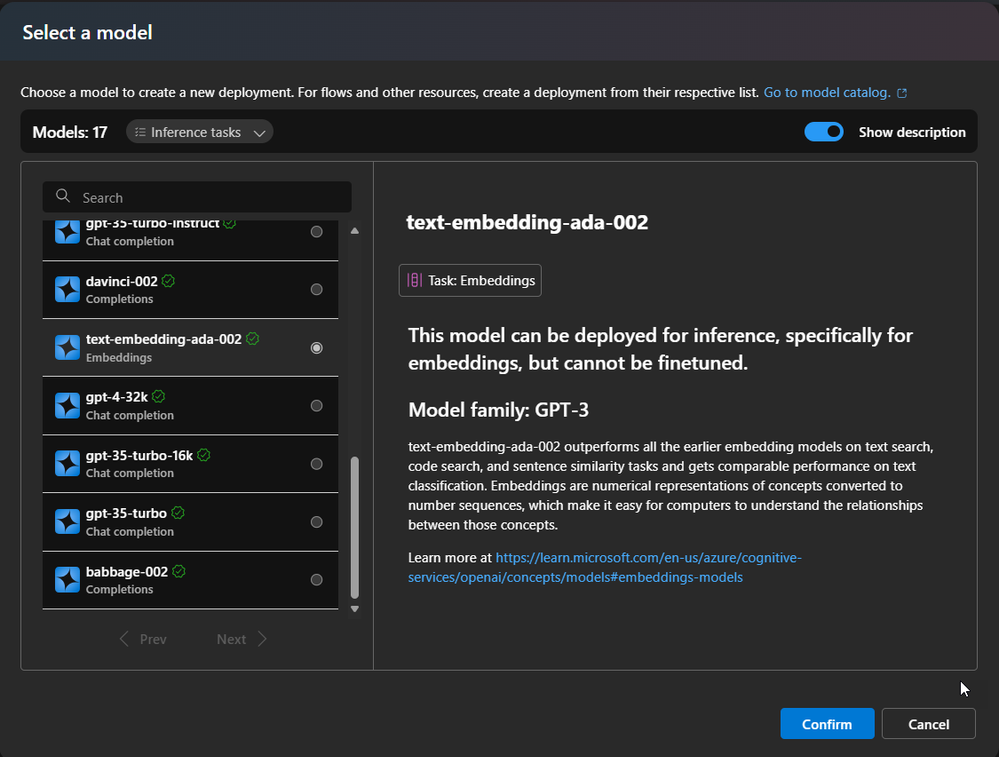
Task: Click the babbage-002 model icon
Action: 67,580
